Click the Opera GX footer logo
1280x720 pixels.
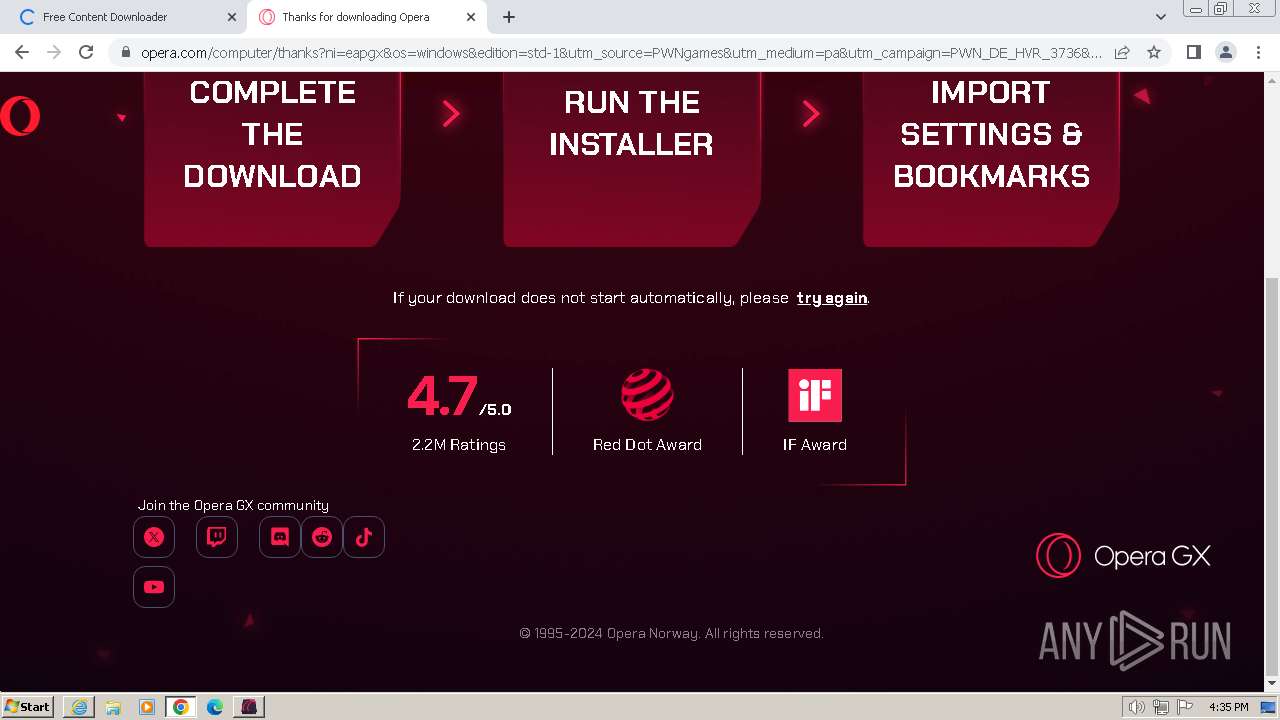click(x=1123, y=556)
